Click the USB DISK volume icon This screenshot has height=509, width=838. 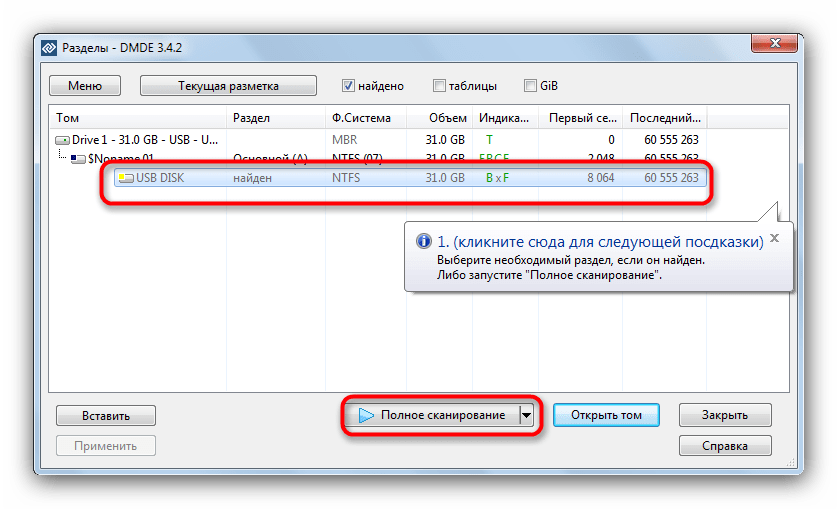(x=126, y=178)
